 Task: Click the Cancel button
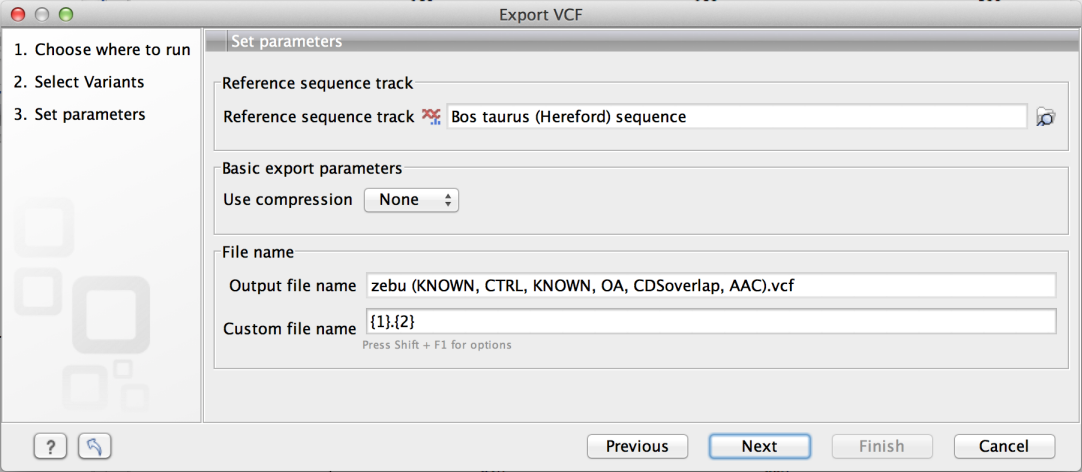click(x=1004, y=446)
